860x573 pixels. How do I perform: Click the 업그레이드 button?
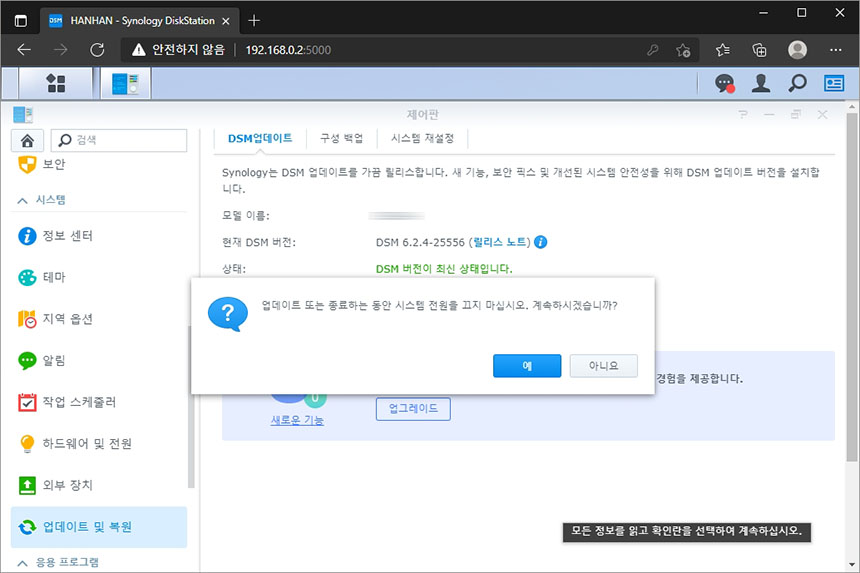click(413, 409)
